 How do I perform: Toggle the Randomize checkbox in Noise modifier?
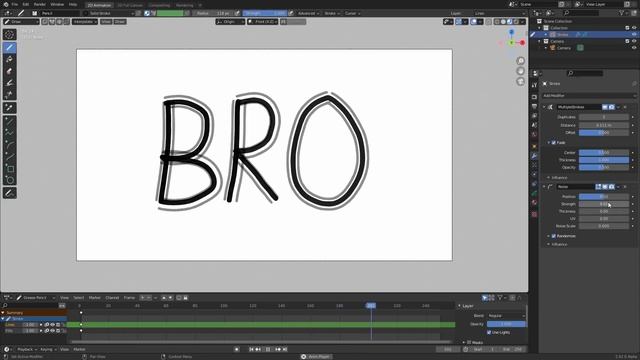coord(554,236)
